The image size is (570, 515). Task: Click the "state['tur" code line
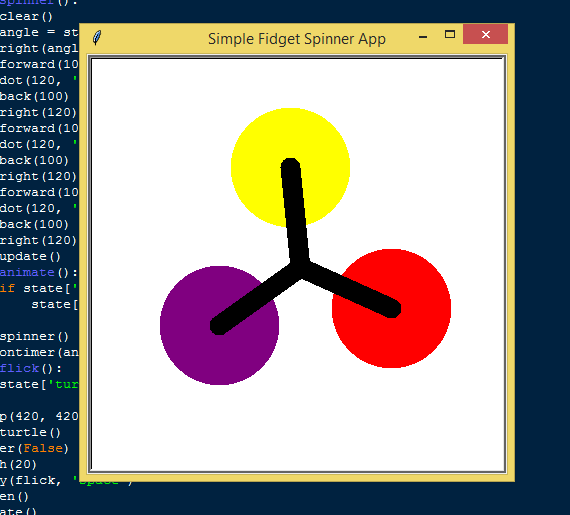coord(39,384)
